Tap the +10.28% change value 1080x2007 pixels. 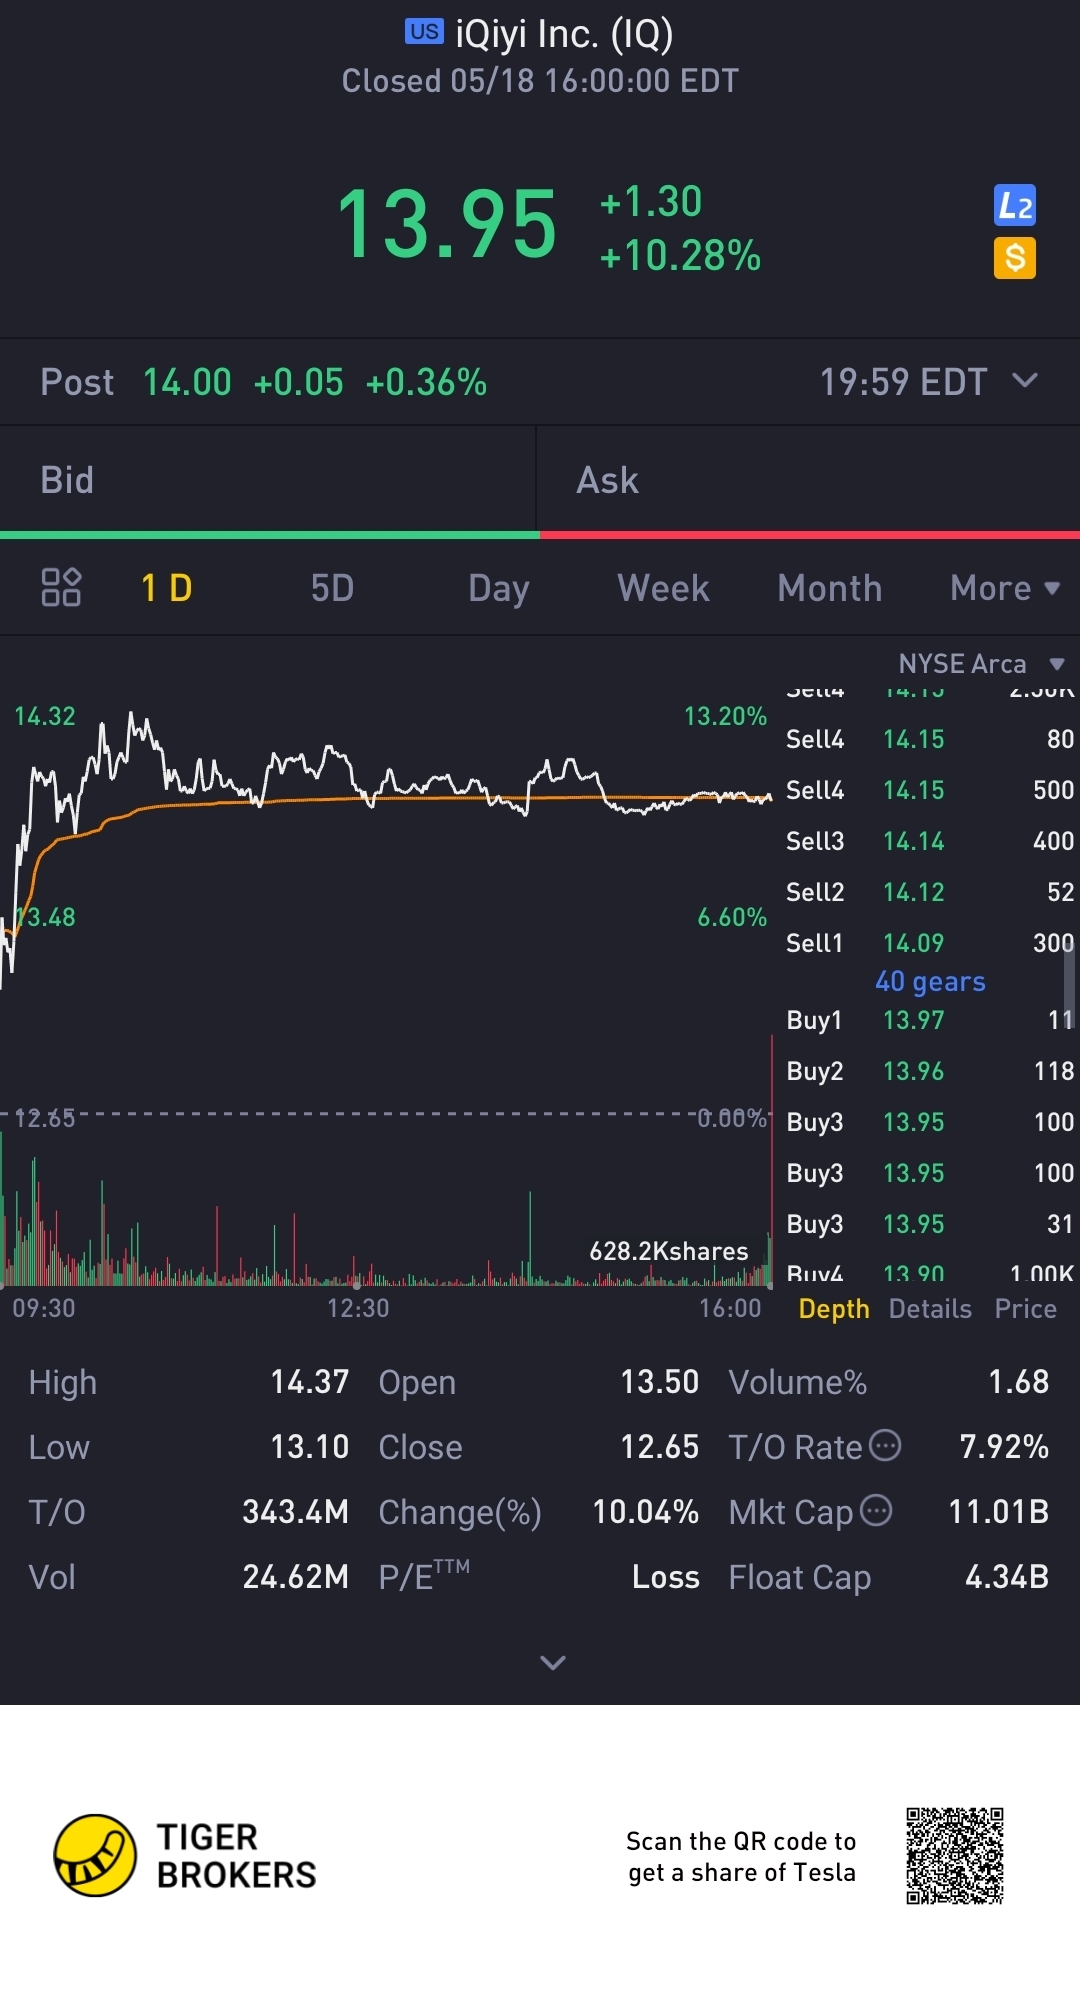tap(680, 256)
